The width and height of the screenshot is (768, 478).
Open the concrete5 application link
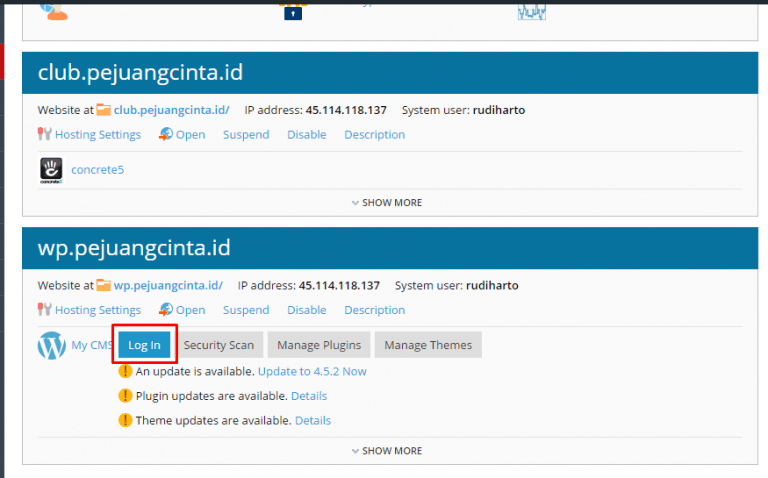coord(97,170)
